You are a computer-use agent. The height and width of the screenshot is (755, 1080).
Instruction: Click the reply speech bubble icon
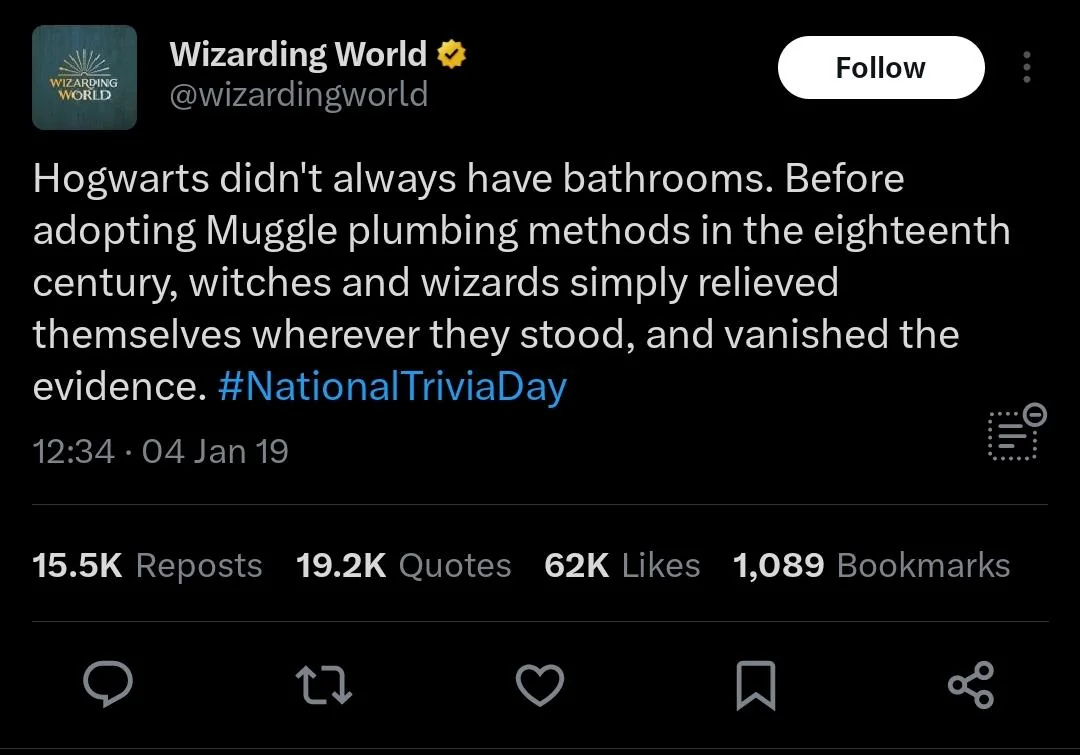108,684
